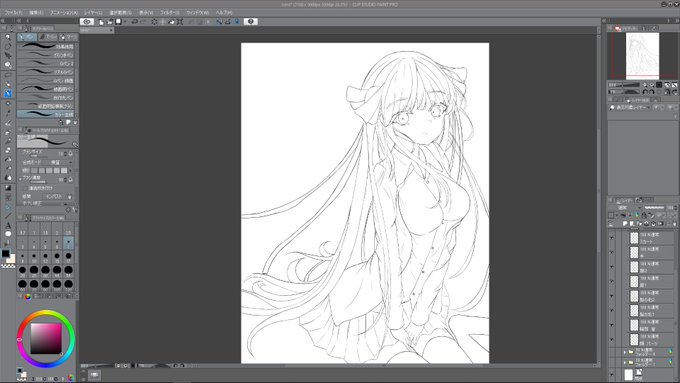Open ファイル menu

point(13,13)
